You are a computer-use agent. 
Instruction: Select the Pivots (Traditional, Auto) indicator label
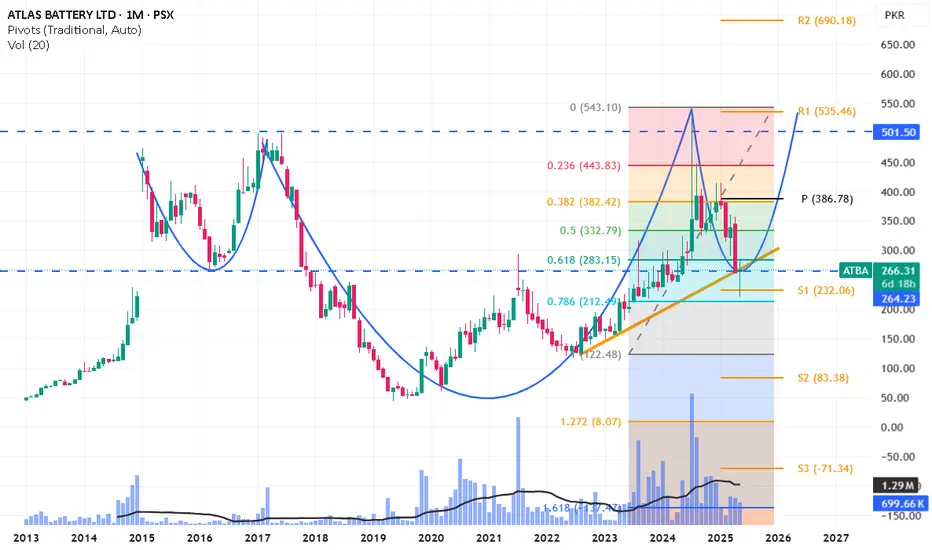coord(74,30)
